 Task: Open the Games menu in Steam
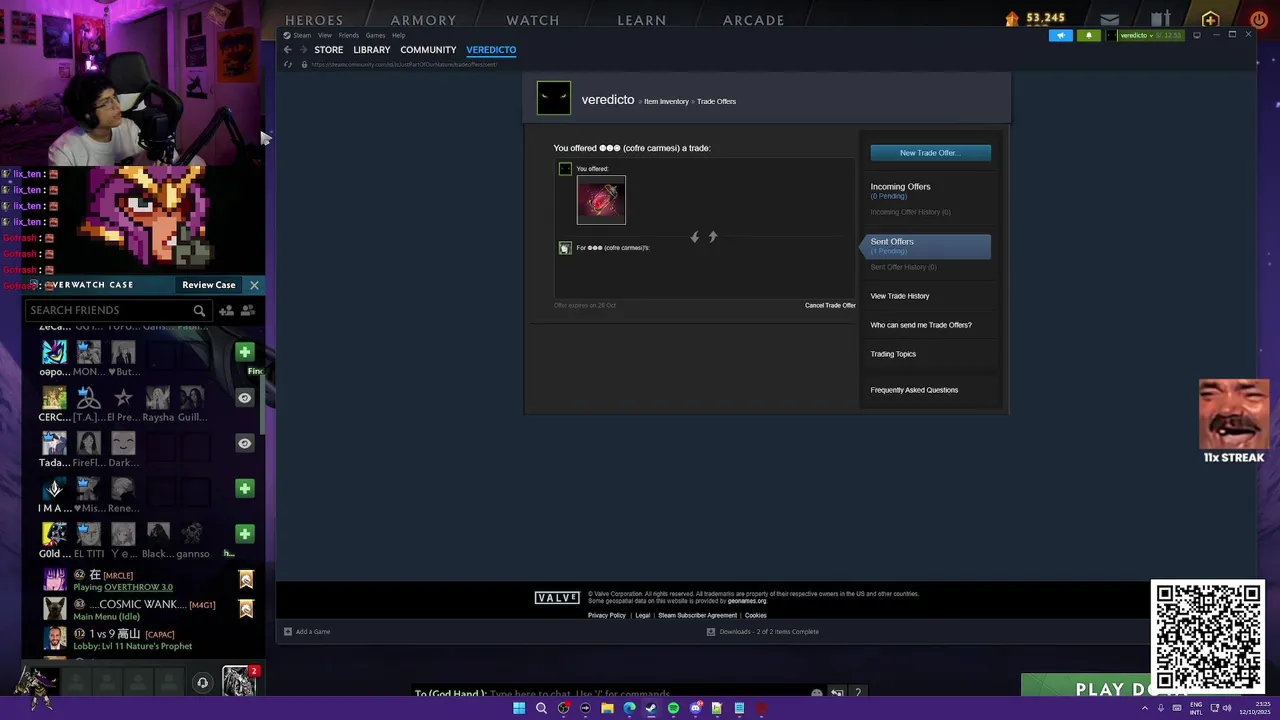[375, 35]
